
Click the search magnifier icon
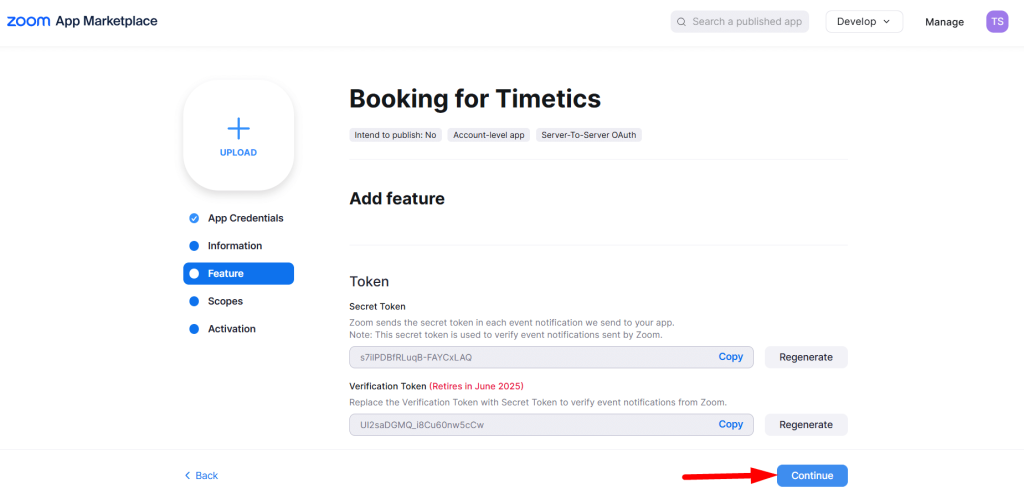tap(681, 22)
